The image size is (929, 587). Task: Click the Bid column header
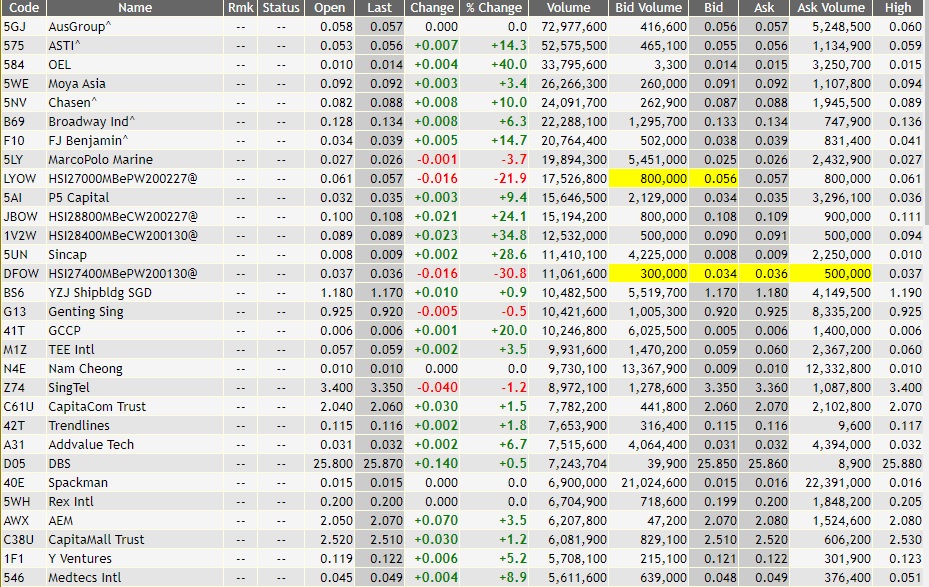pyautogui.click(x=716, y=8)
